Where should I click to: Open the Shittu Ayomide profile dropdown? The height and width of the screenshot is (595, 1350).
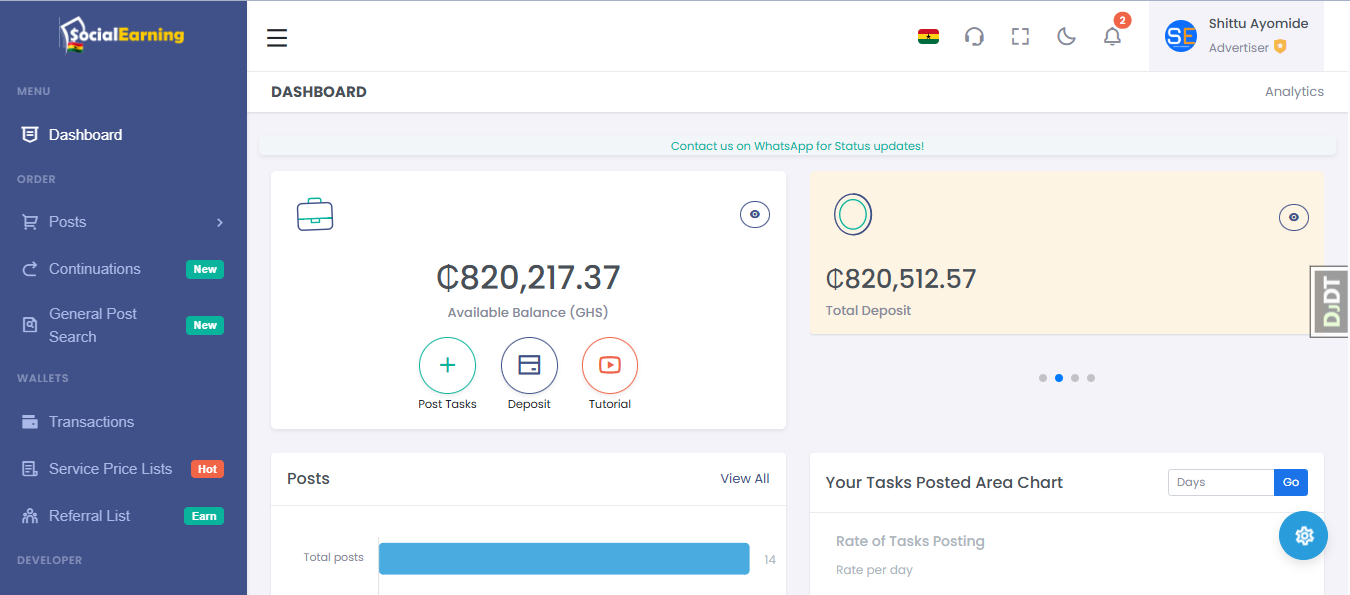tap(1236, 37)
